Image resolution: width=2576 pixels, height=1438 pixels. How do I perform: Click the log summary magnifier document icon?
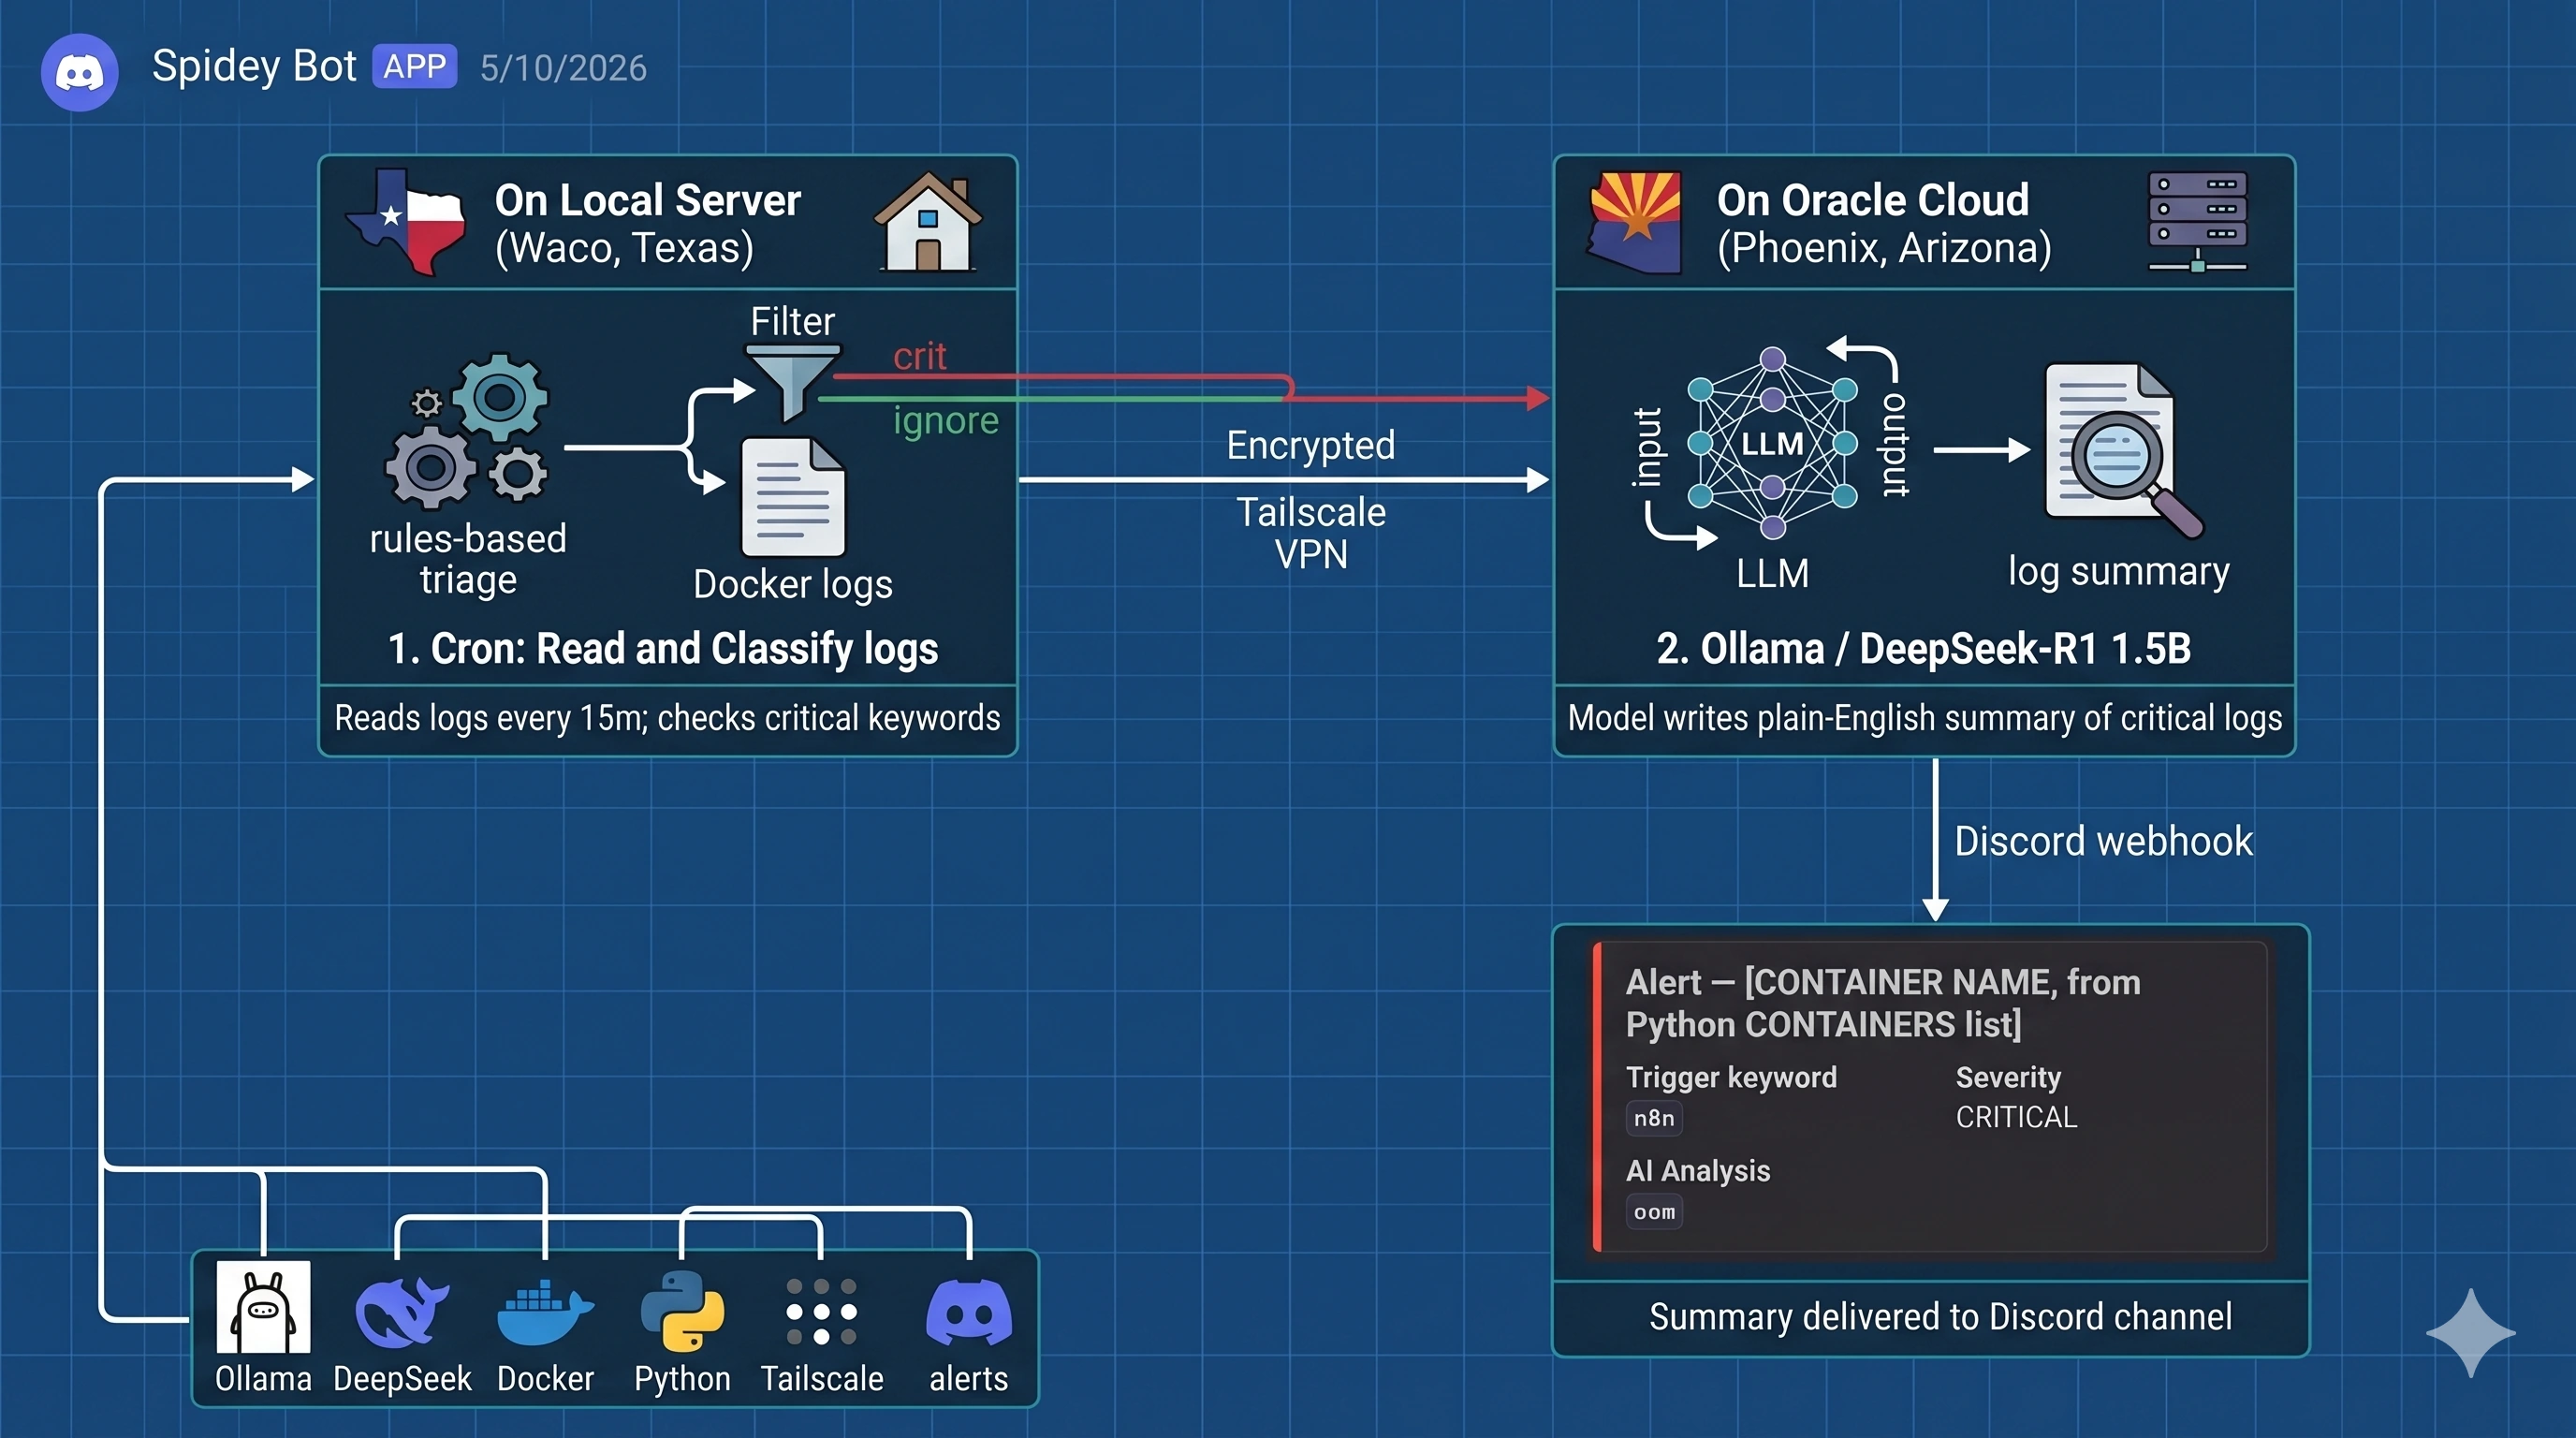pos(2123,450)
